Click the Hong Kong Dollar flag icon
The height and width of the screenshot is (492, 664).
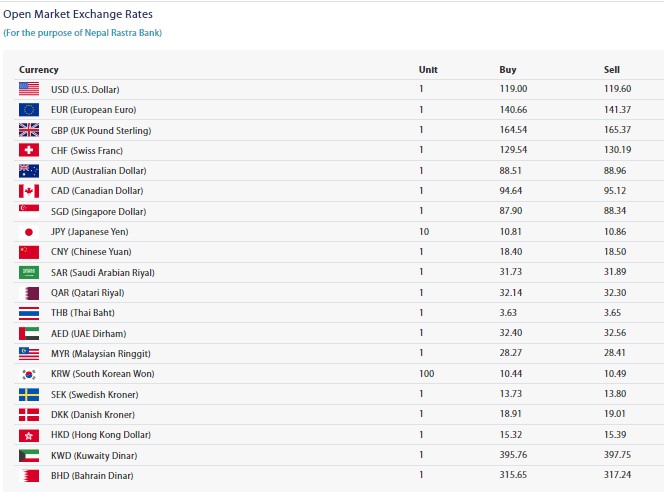click(29, 435)
